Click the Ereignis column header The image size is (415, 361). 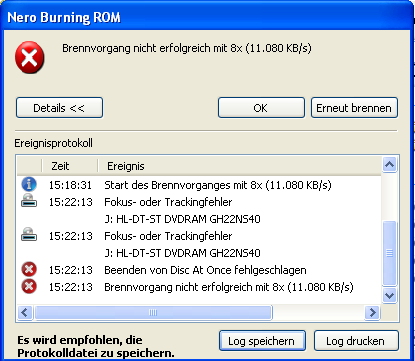pos(239,166)
